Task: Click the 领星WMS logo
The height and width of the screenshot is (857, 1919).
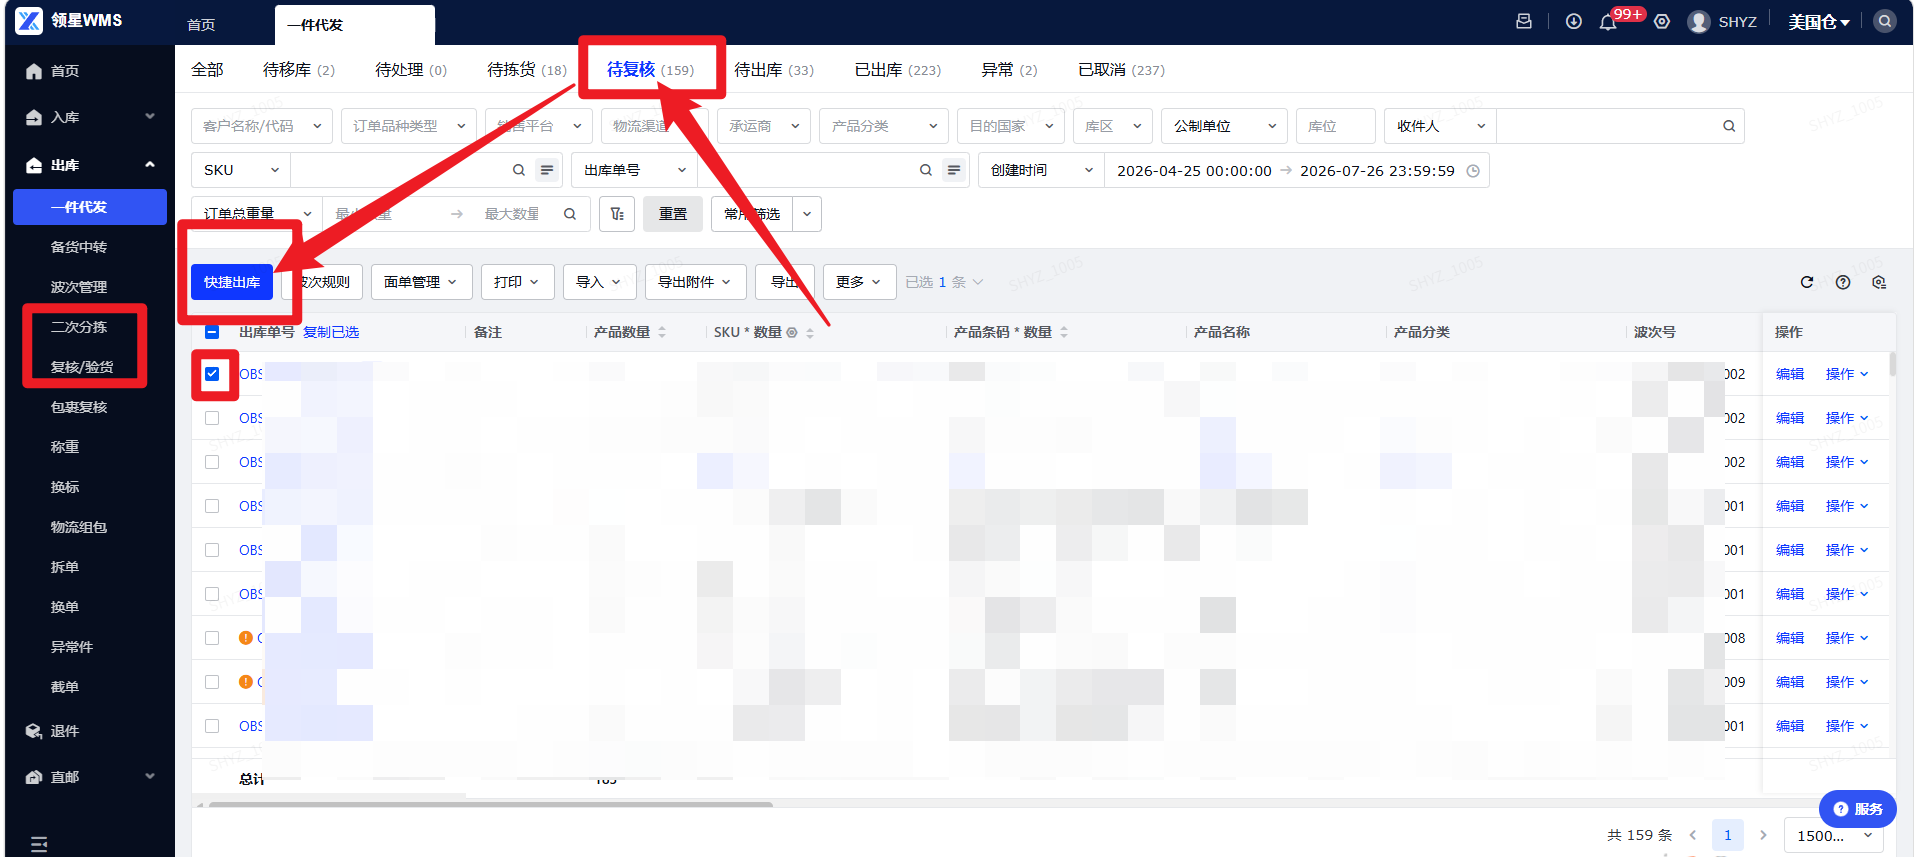Action: tap(68, 20)
